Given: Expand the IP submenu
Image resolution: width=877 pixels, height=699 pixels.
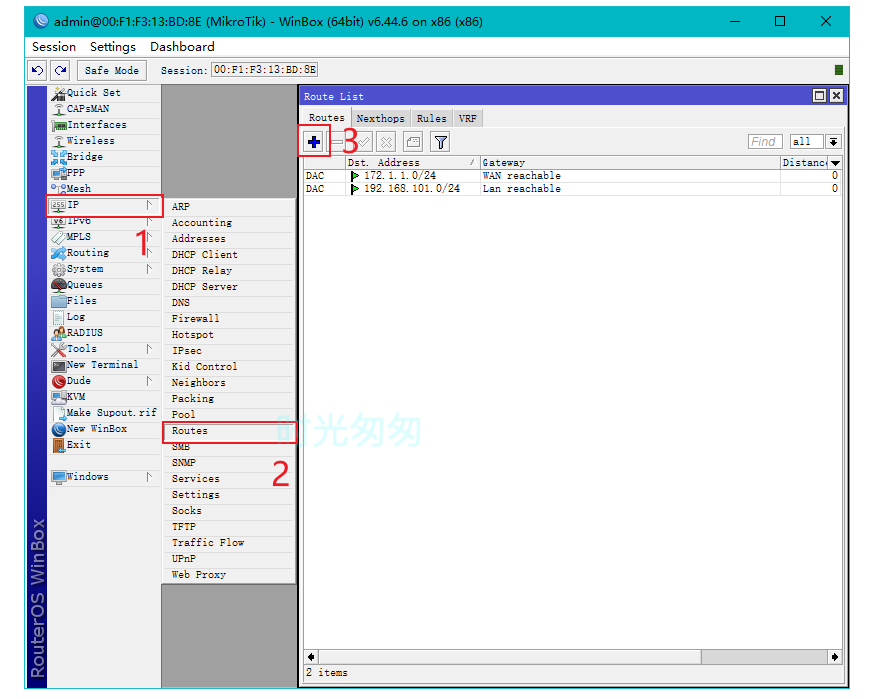Looking at the screenshot, I should (x=104, y=205).
